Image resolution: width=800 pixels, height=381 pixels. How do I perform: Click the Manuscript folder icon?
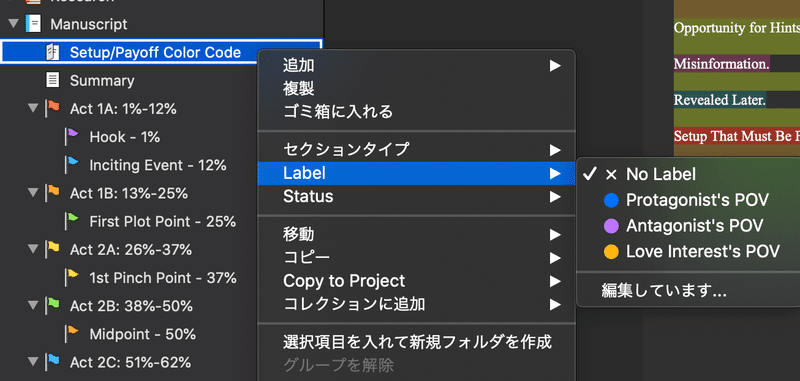[x=33, y=24]
